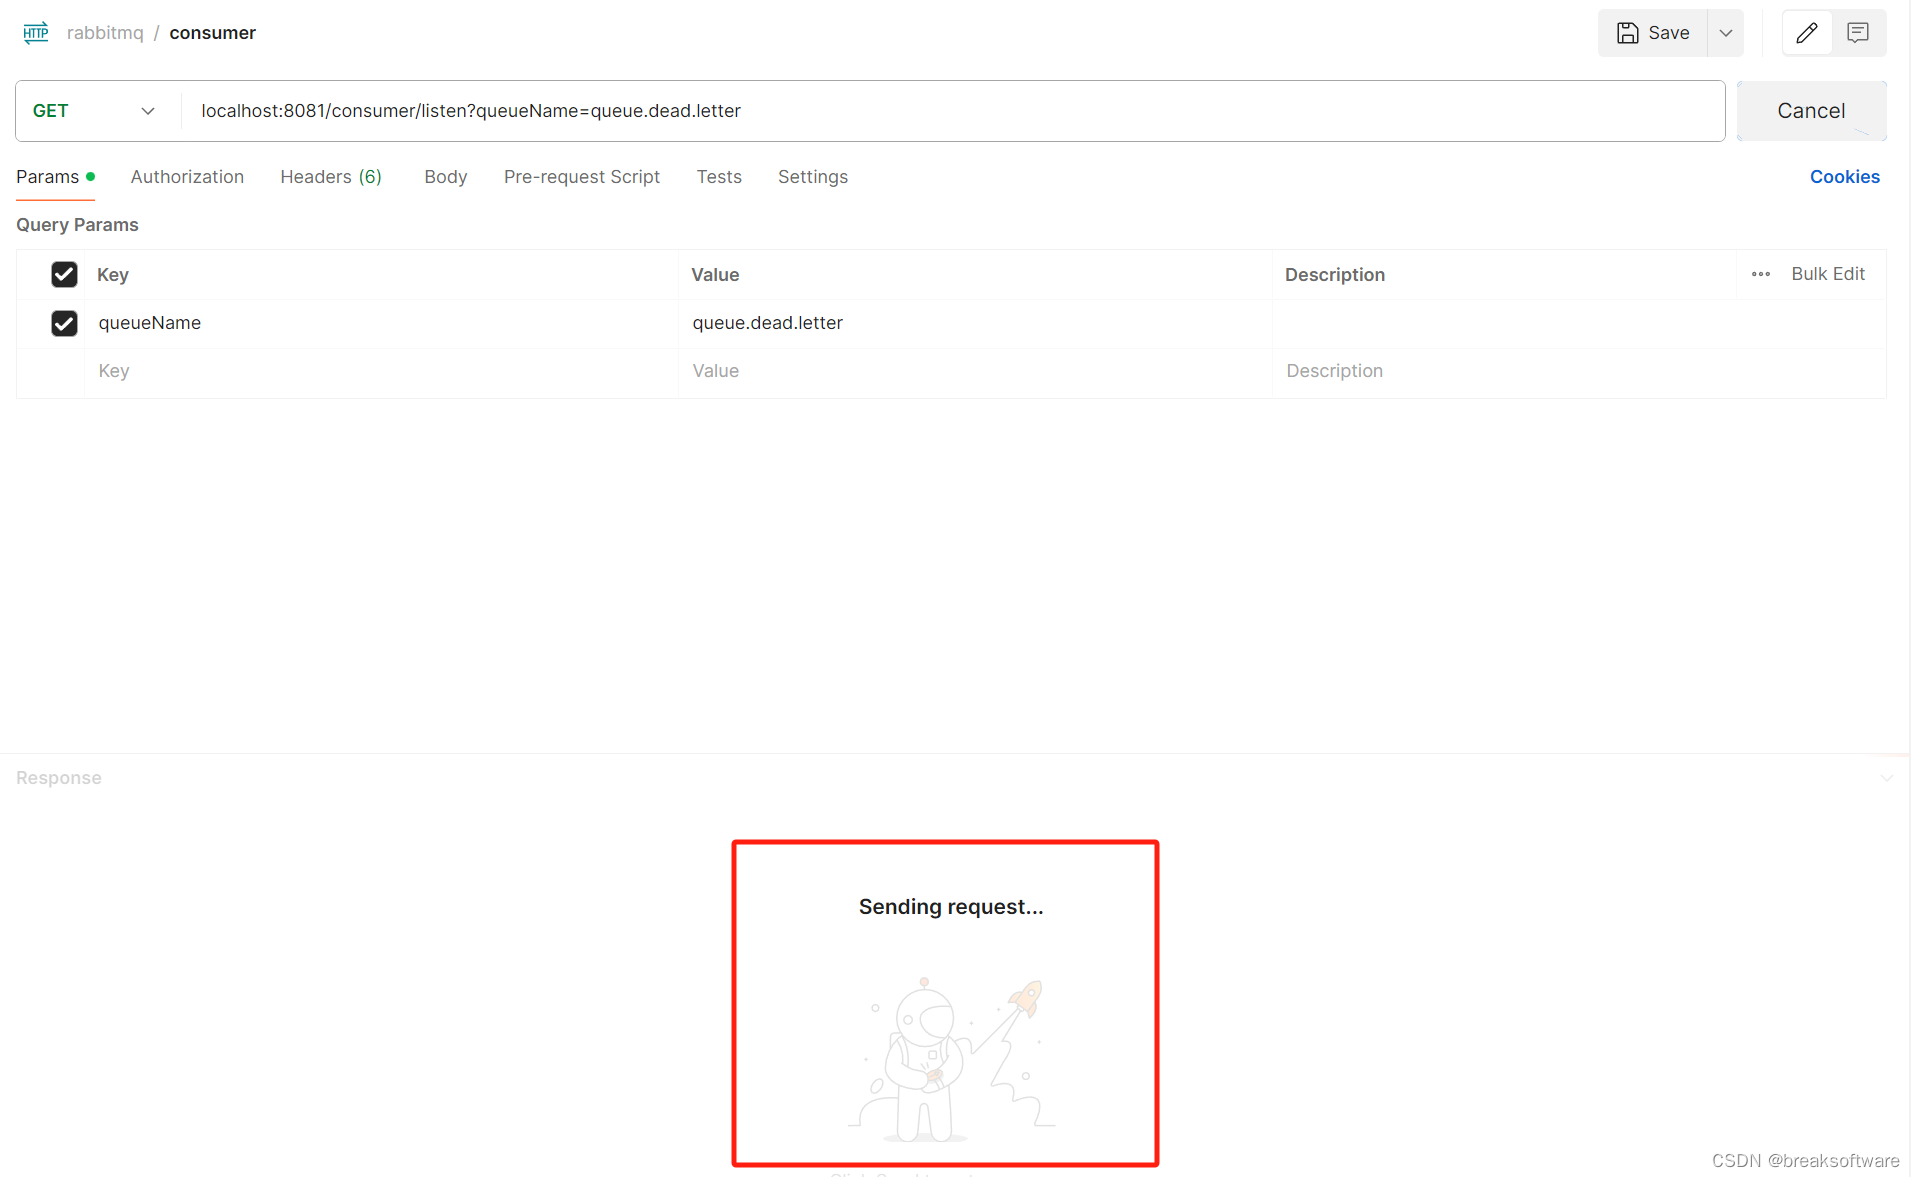This screenshot has height=1177, width=1915.
Task: Open the Headers (6) tab
Action: pos(331,177)
